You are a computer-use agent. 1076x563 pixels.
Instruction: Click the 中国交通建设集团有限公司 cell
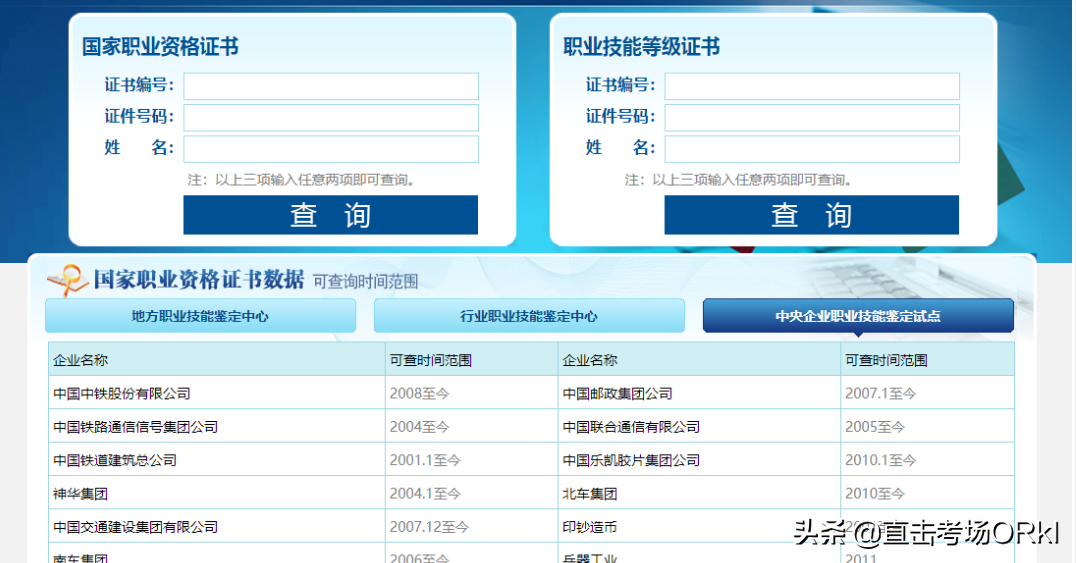[x=217, y=527]
